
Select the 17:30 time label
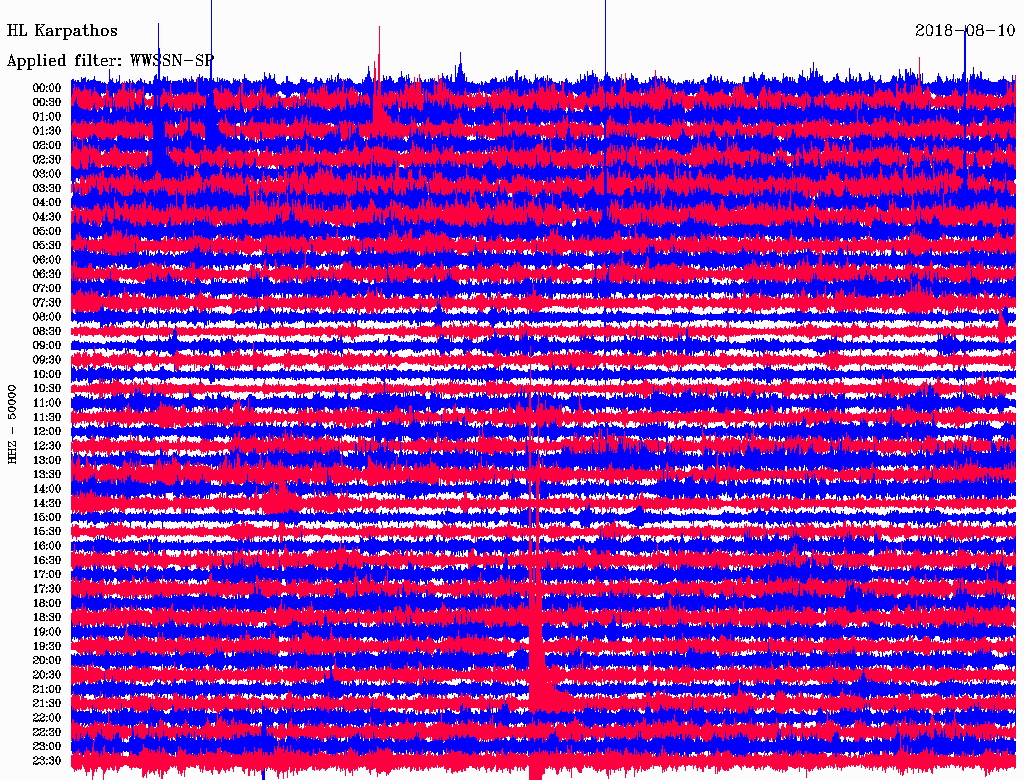pyautogui.click(x=47, y=589)
